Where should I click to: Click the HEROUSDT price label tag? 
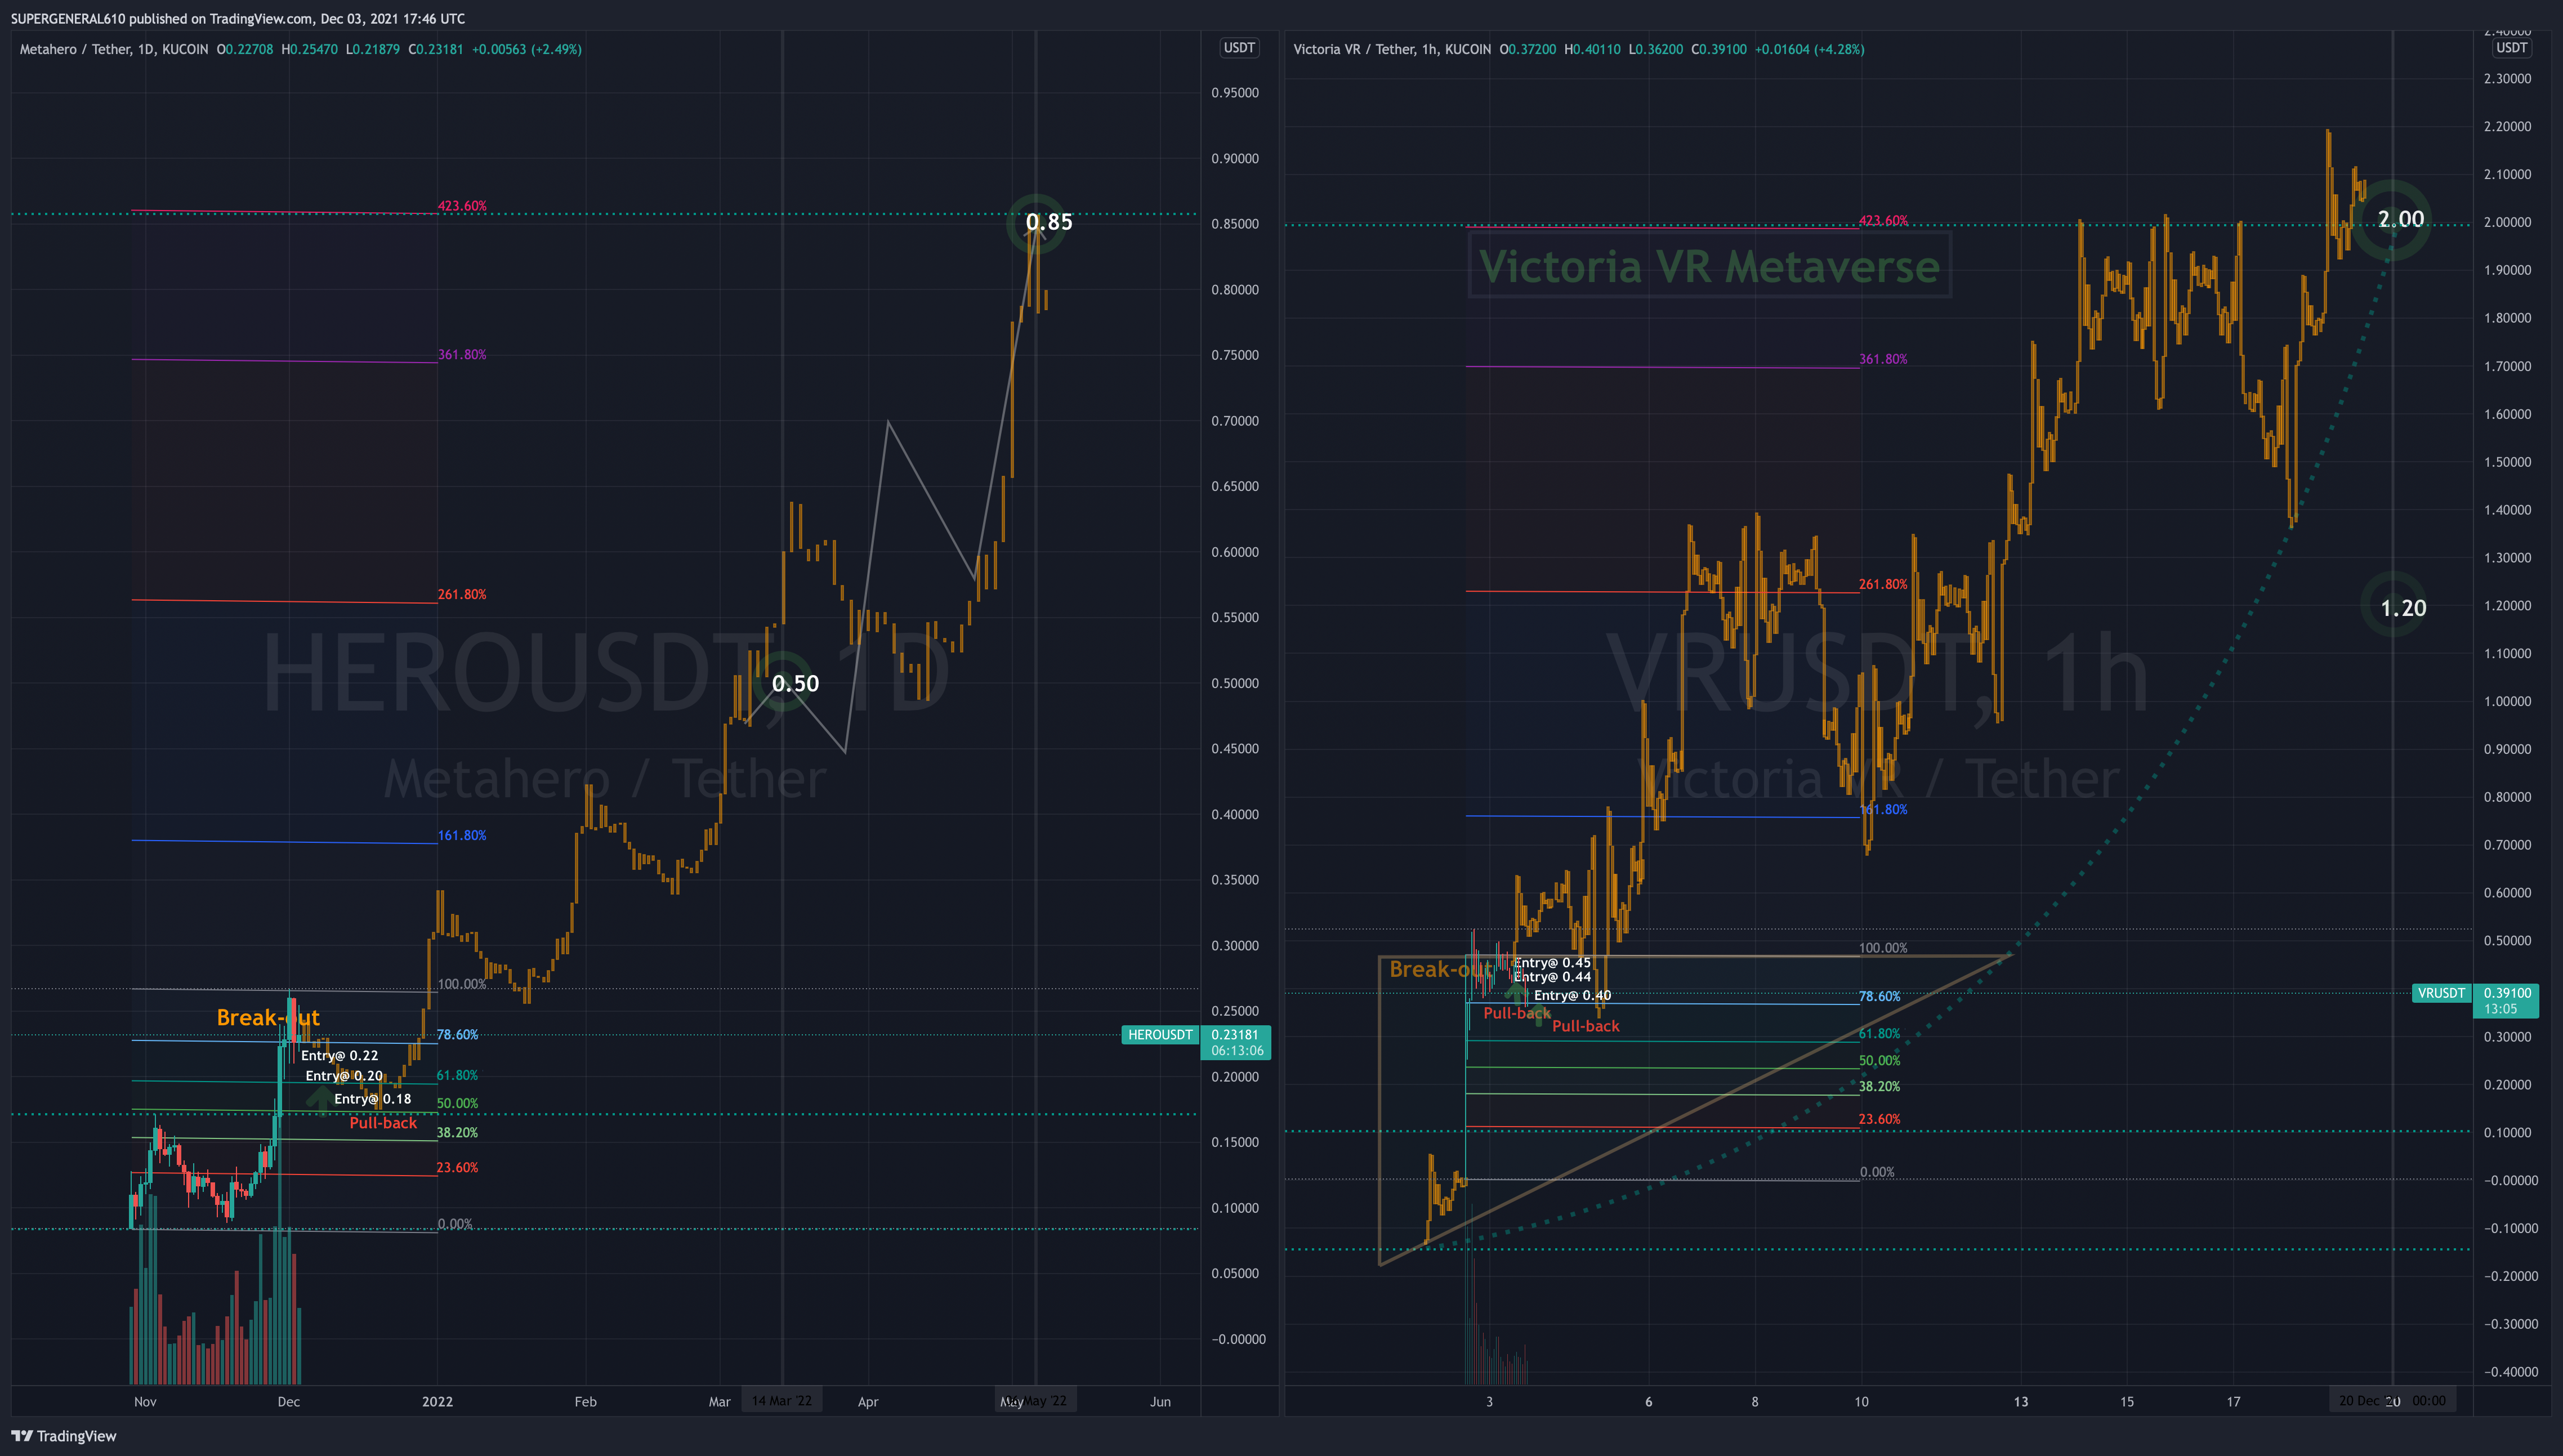coord(1160,1035)
